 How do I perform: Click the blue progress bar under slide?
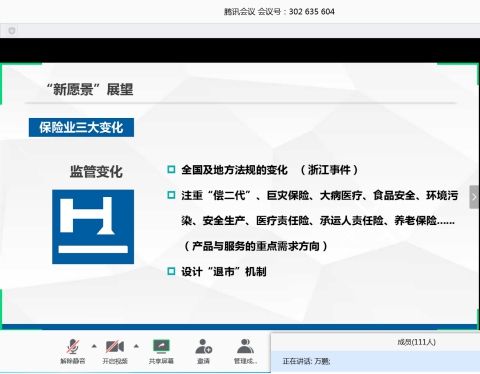(240, 327)
